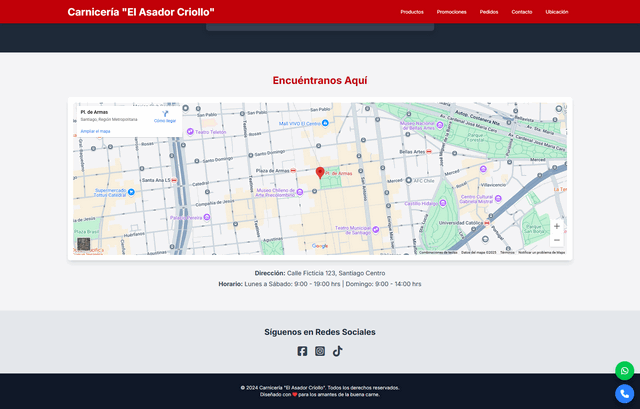The height and width of the screenshot is (409, 640).
Task: Click the blue phone call floating button
Action: (x=624, y=394)
